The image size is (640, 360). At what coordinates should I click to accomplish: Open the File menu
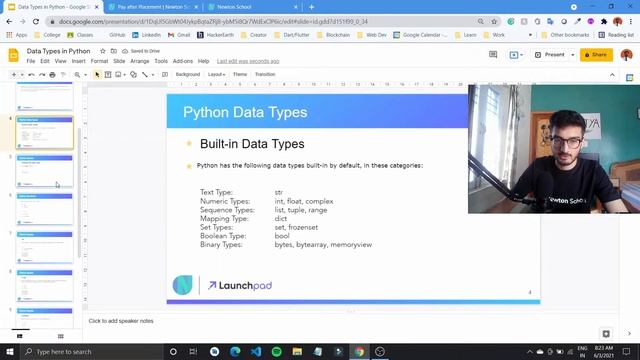click(31, 61)
